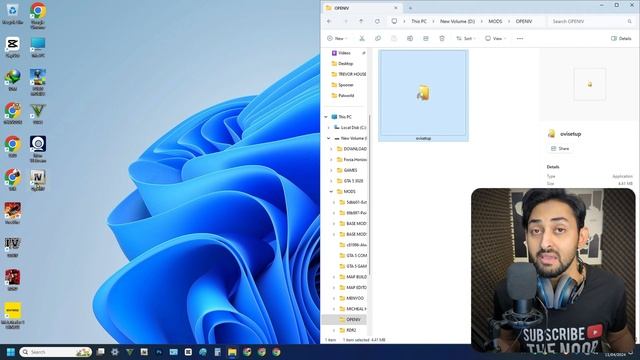Click the New Volume (D:) breadcrumb

tap(457, 21)
